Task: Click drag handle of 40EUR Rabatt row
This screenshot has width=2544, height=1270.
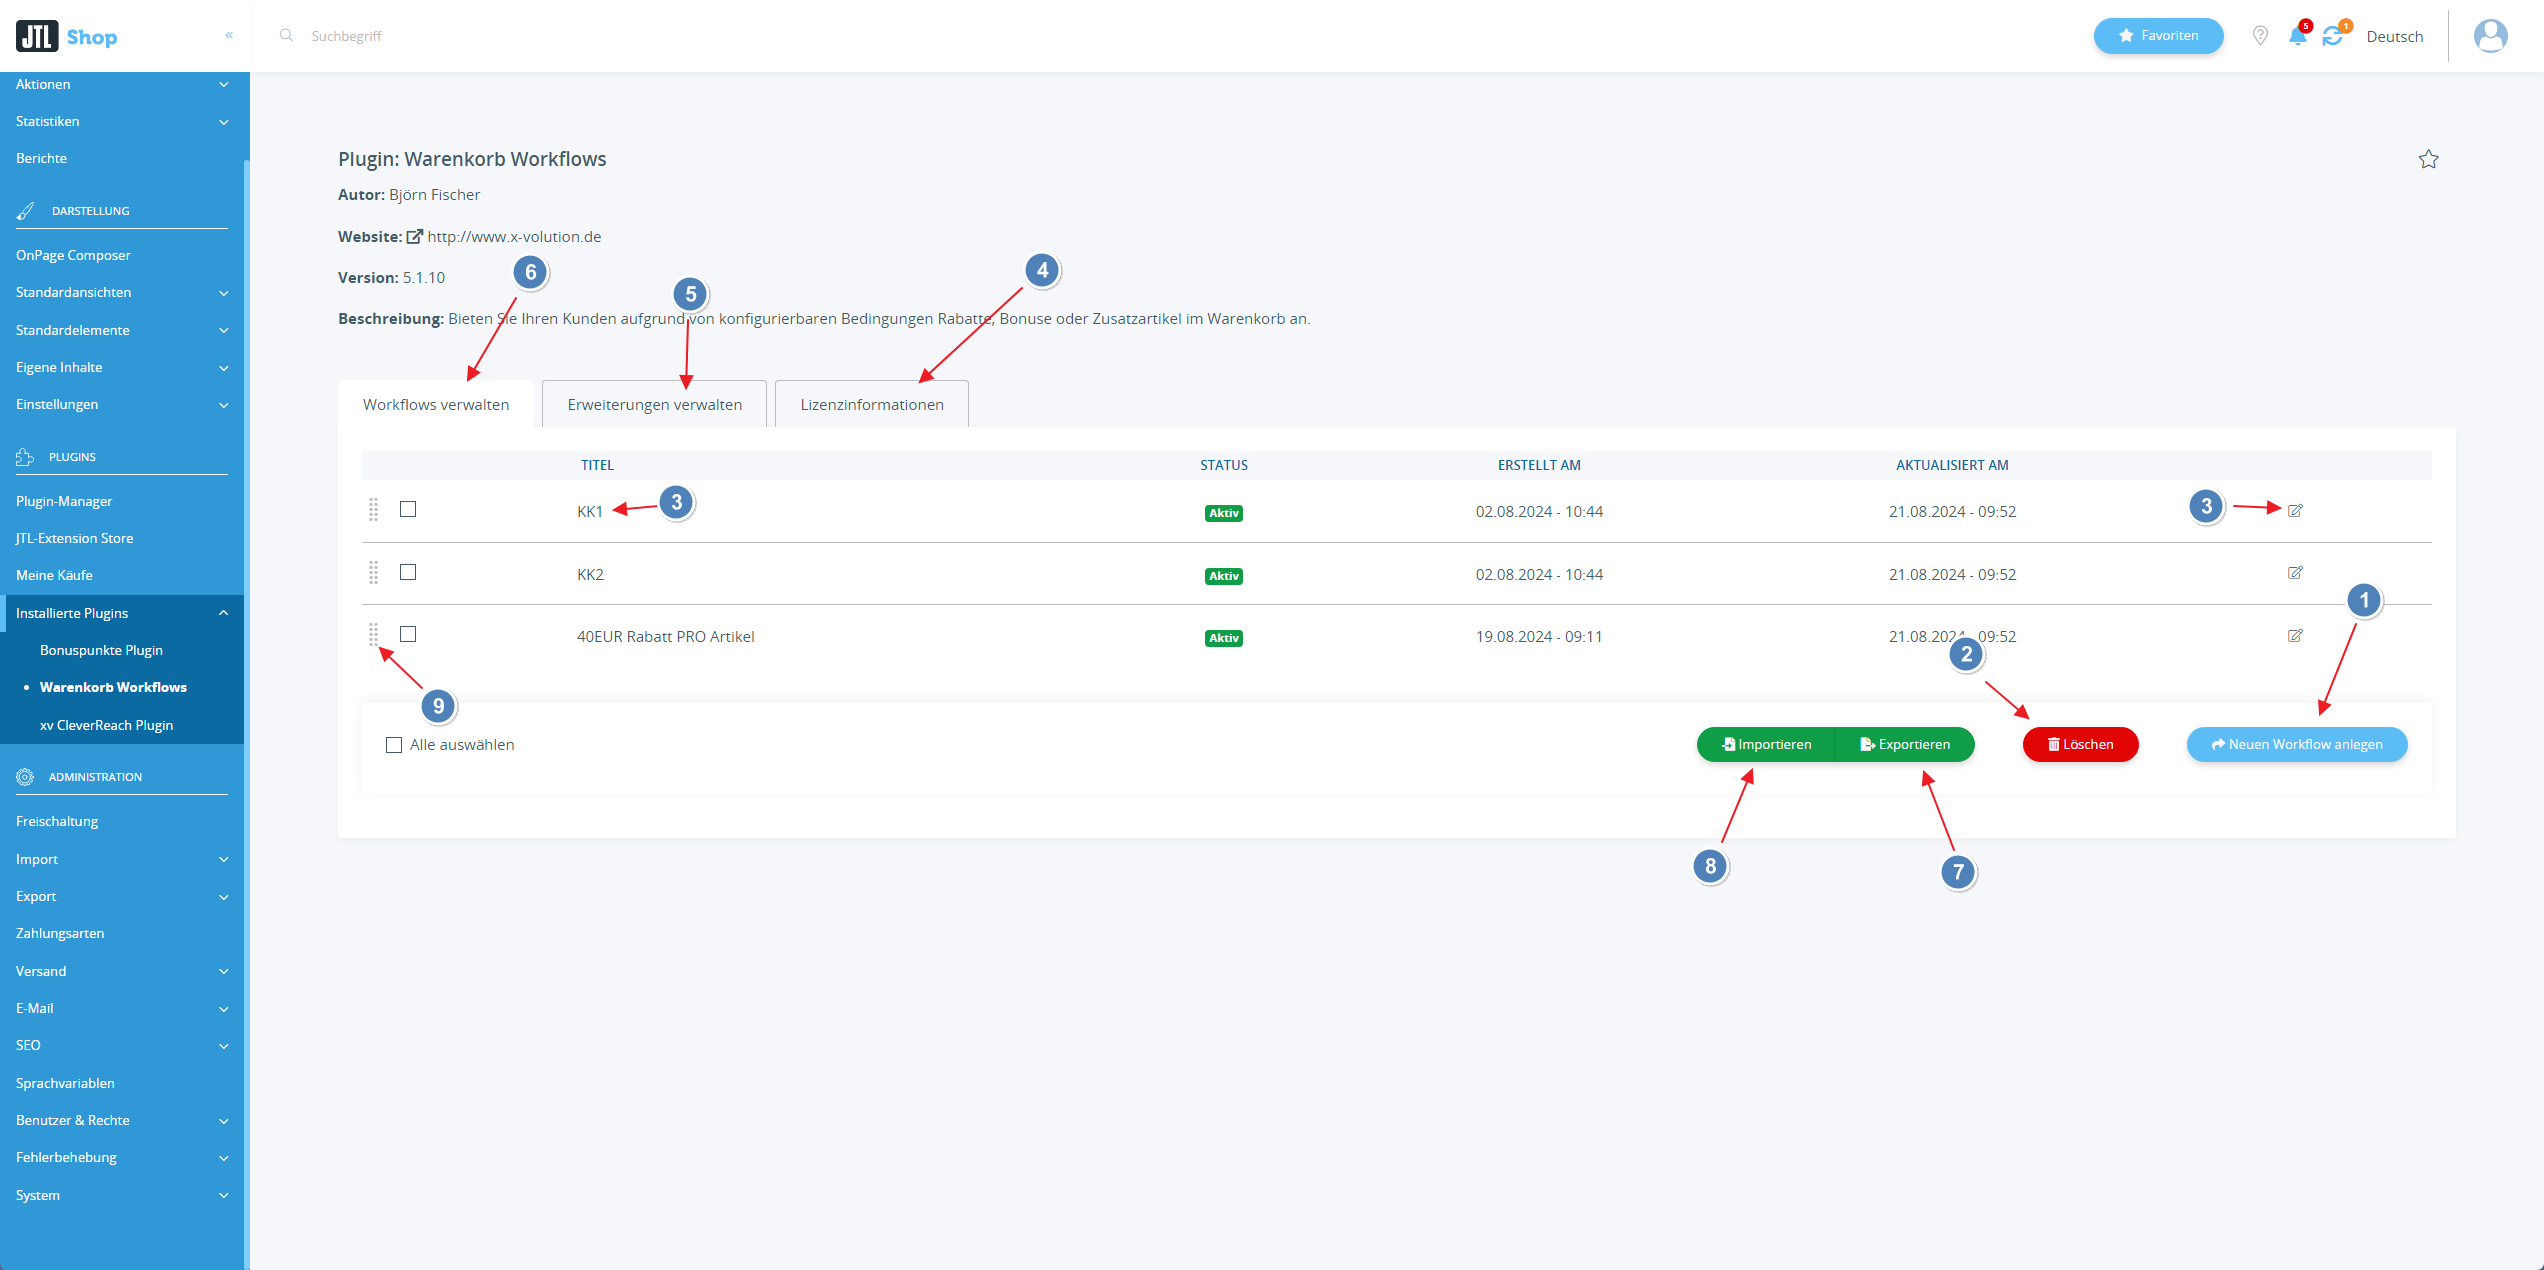Action: pos(373,635)
